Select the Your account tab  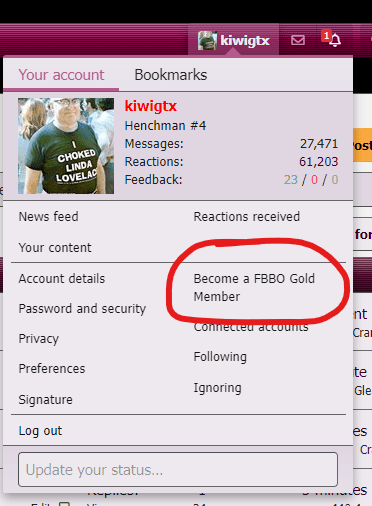point(61,75)
